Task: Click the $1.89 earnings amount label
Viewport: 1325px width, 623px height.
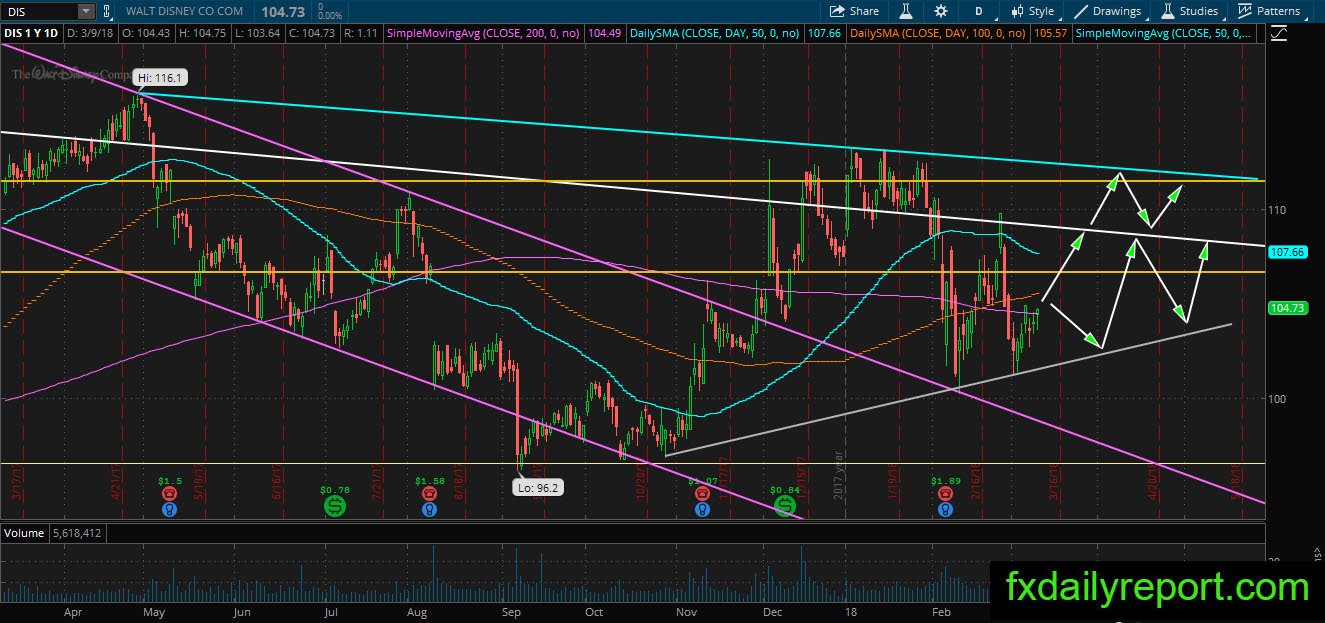Action: [x=945, y=480]
